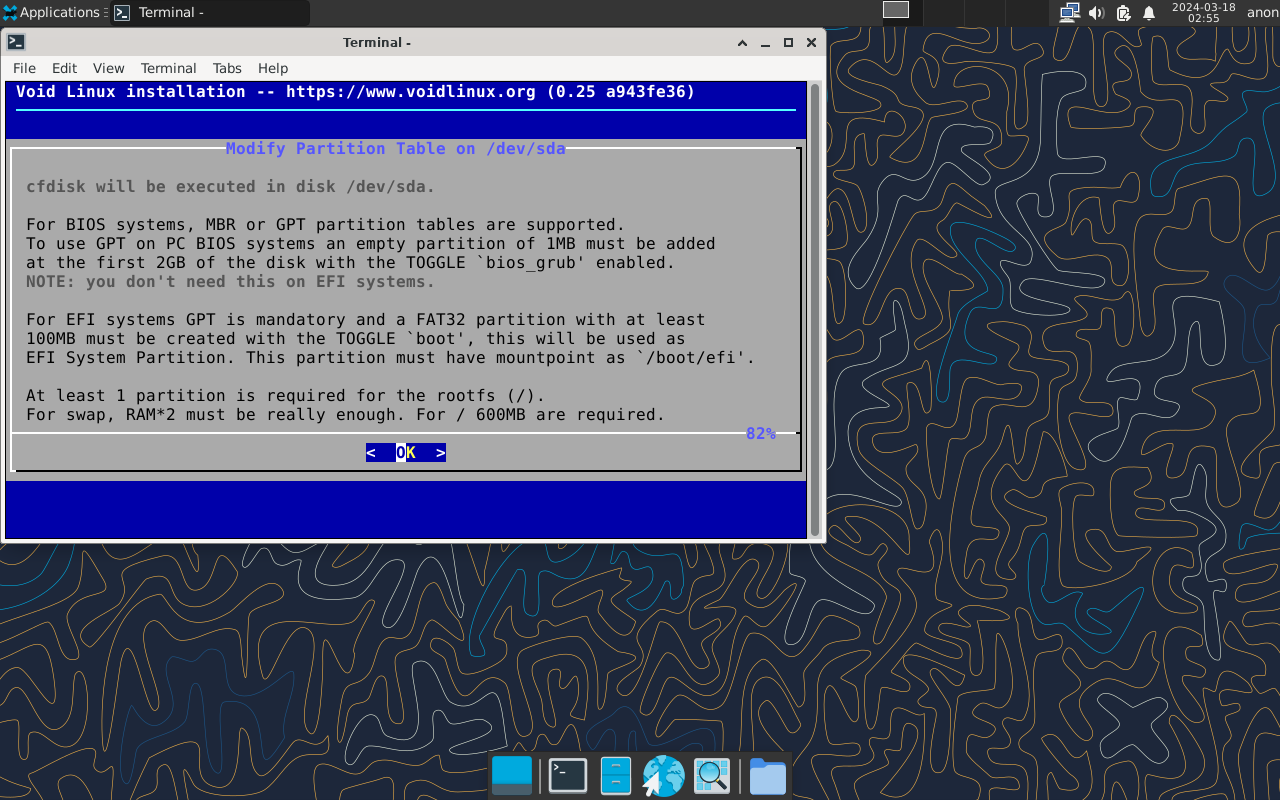Open the Tabs menu
Image resolution: width=1280 pixels, height=800 pixels.
click(x=227, y=68)
